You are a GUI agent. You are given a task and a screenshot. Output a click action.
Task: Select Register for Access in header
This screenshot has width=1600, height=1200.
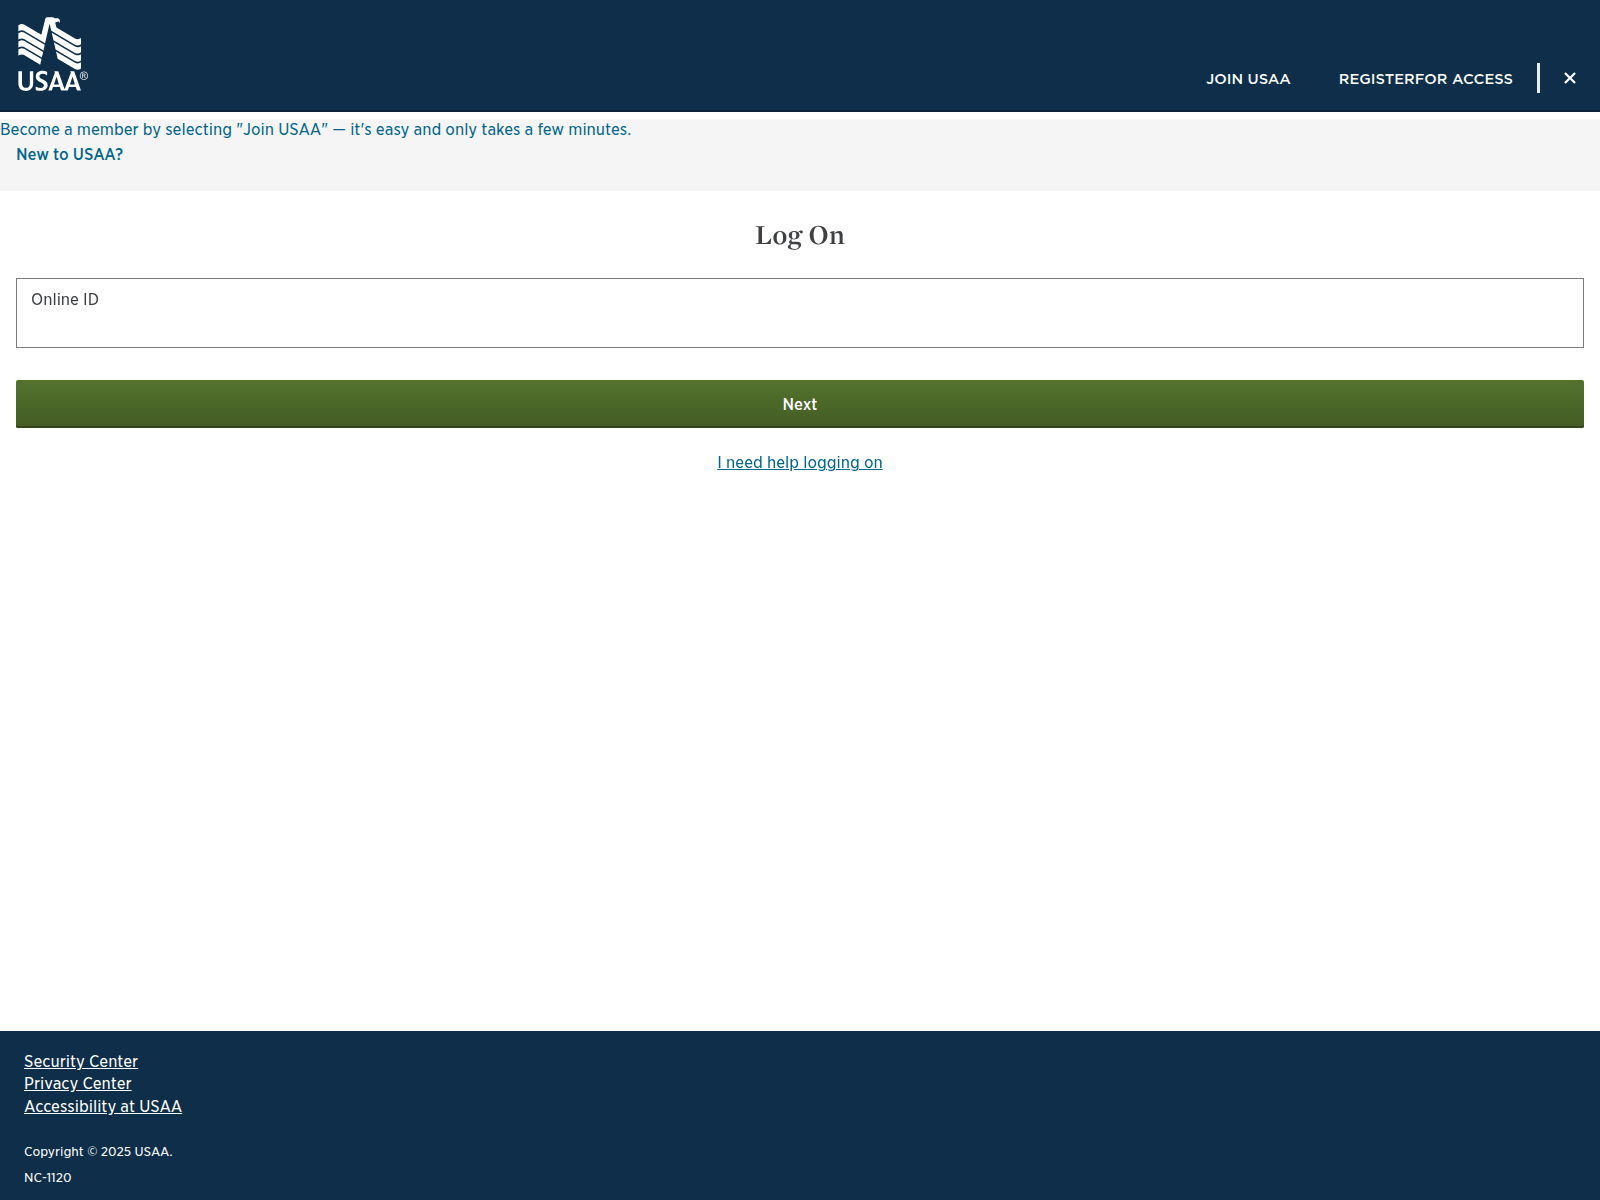(1426, 79)
